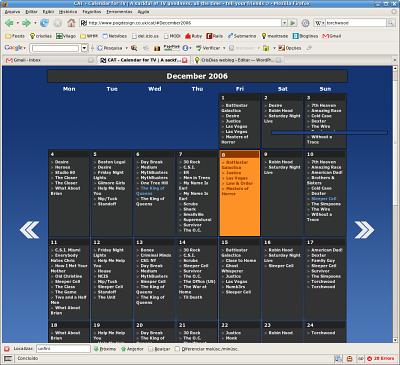Image resolution: width=400 pixels, height=365 pixels.
Task: Open back button history dropdown arrow
Action: point(17,23)
